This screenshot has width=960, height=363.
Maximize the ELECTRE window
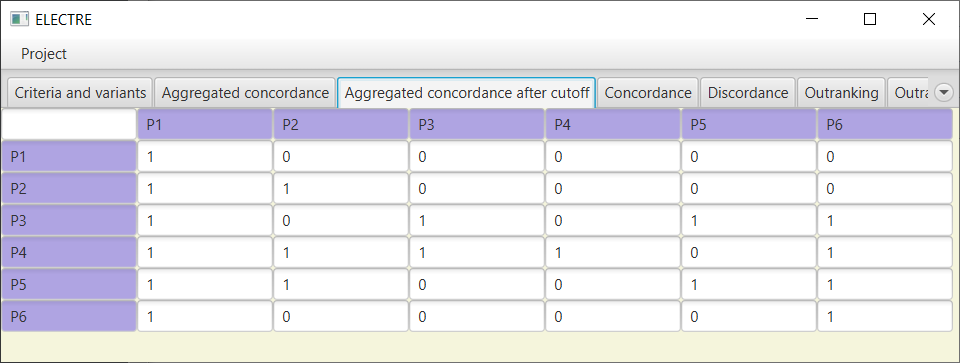tap(869, 20)
